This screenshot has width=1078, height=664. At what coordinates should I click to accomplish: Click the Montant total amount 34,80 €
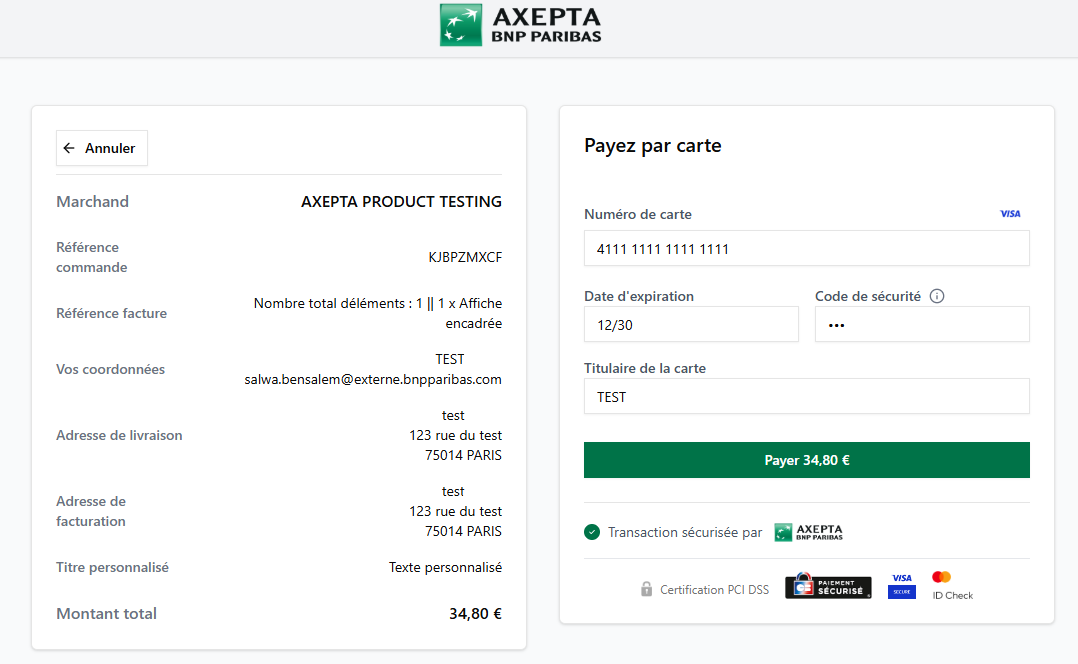475,614
